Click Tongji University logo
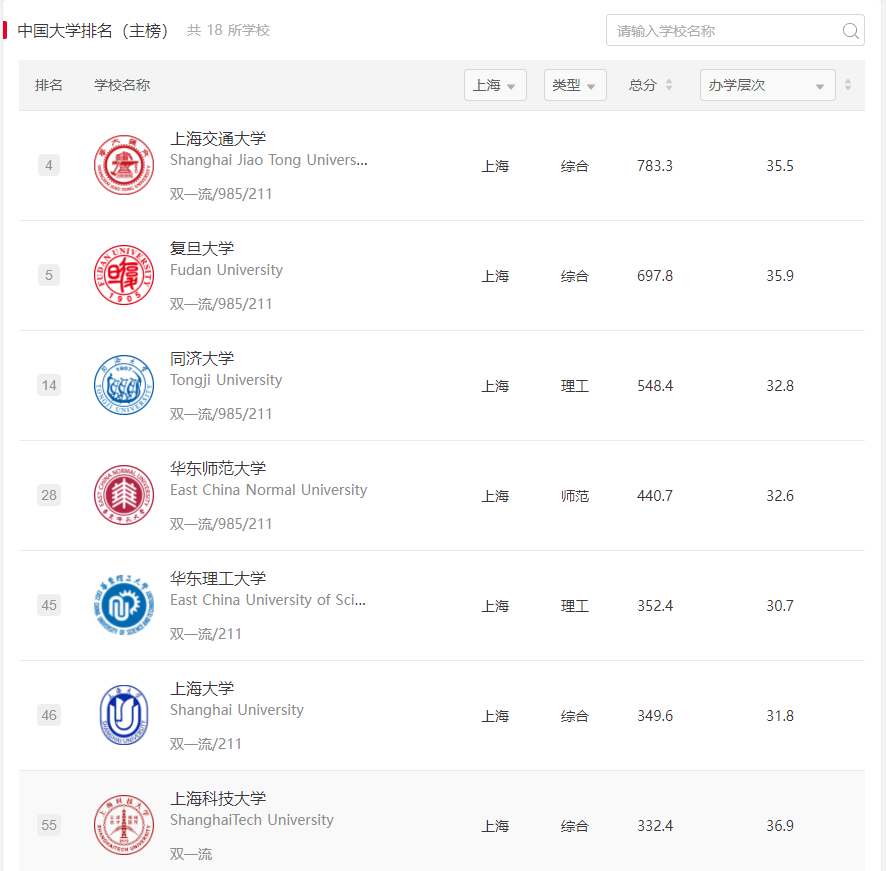The width and height of the screenshot is (886, 871). coord(124,385)
